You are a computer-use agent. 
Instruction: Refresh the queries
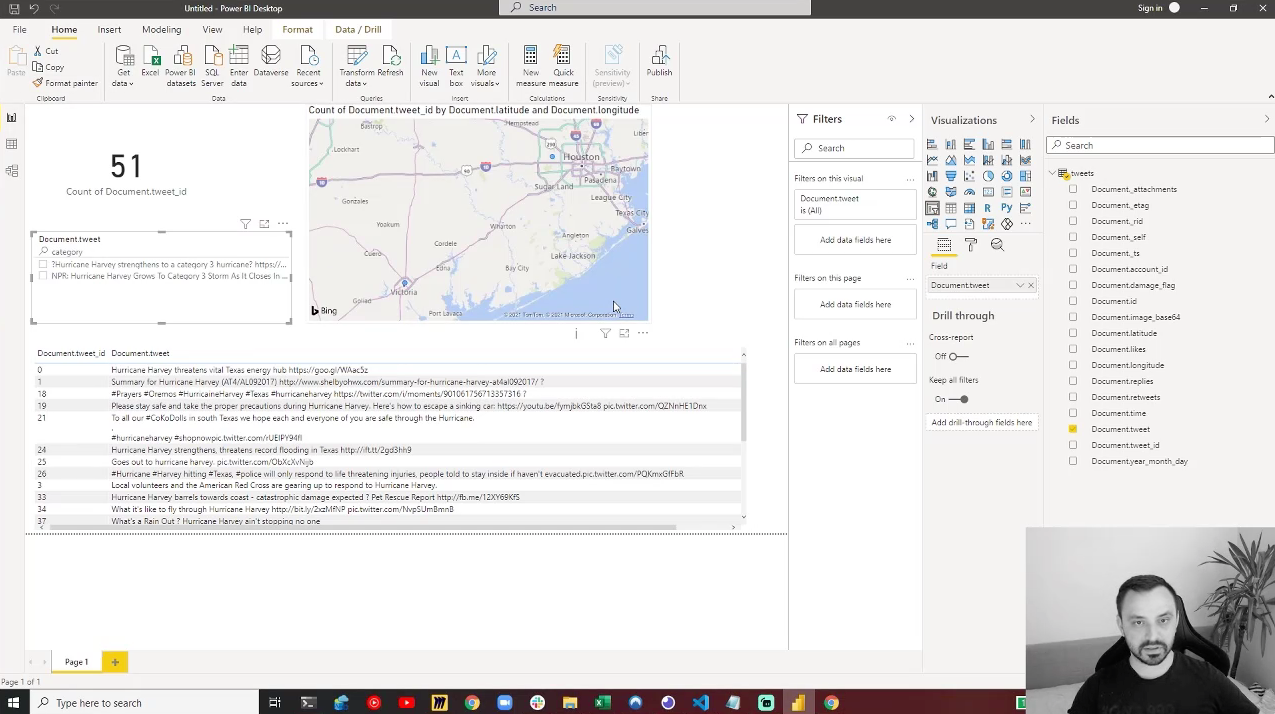(x=391, y=63)
